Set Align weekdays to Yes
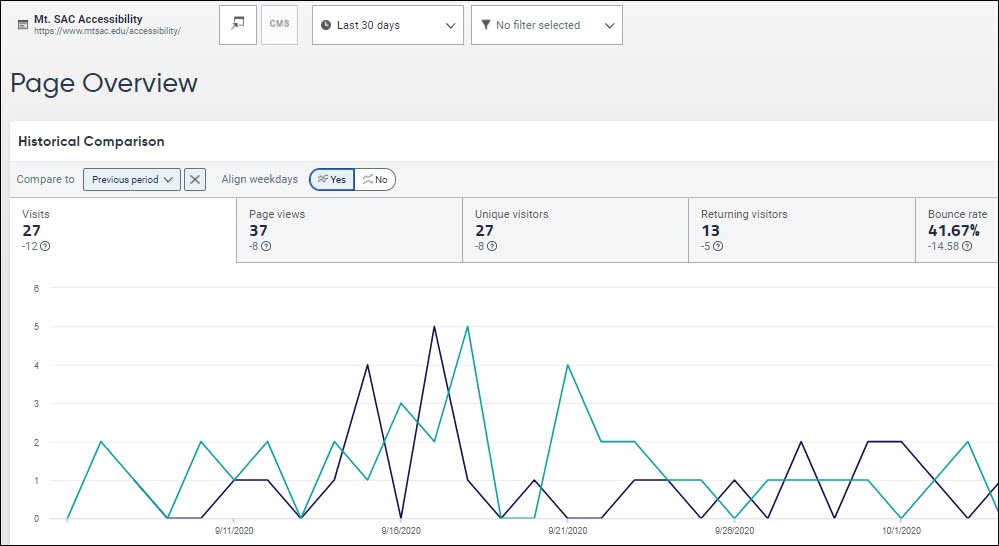Viewport: 999px width, 546px height. 332,180
